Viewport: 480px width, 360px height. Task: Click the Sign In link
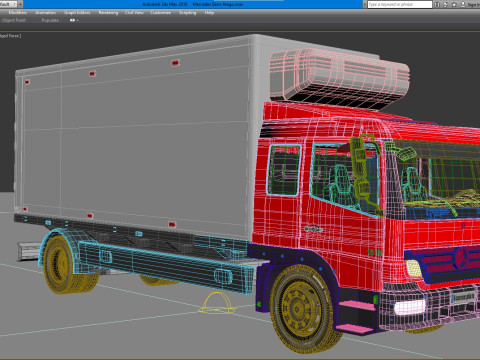[473, 5]
